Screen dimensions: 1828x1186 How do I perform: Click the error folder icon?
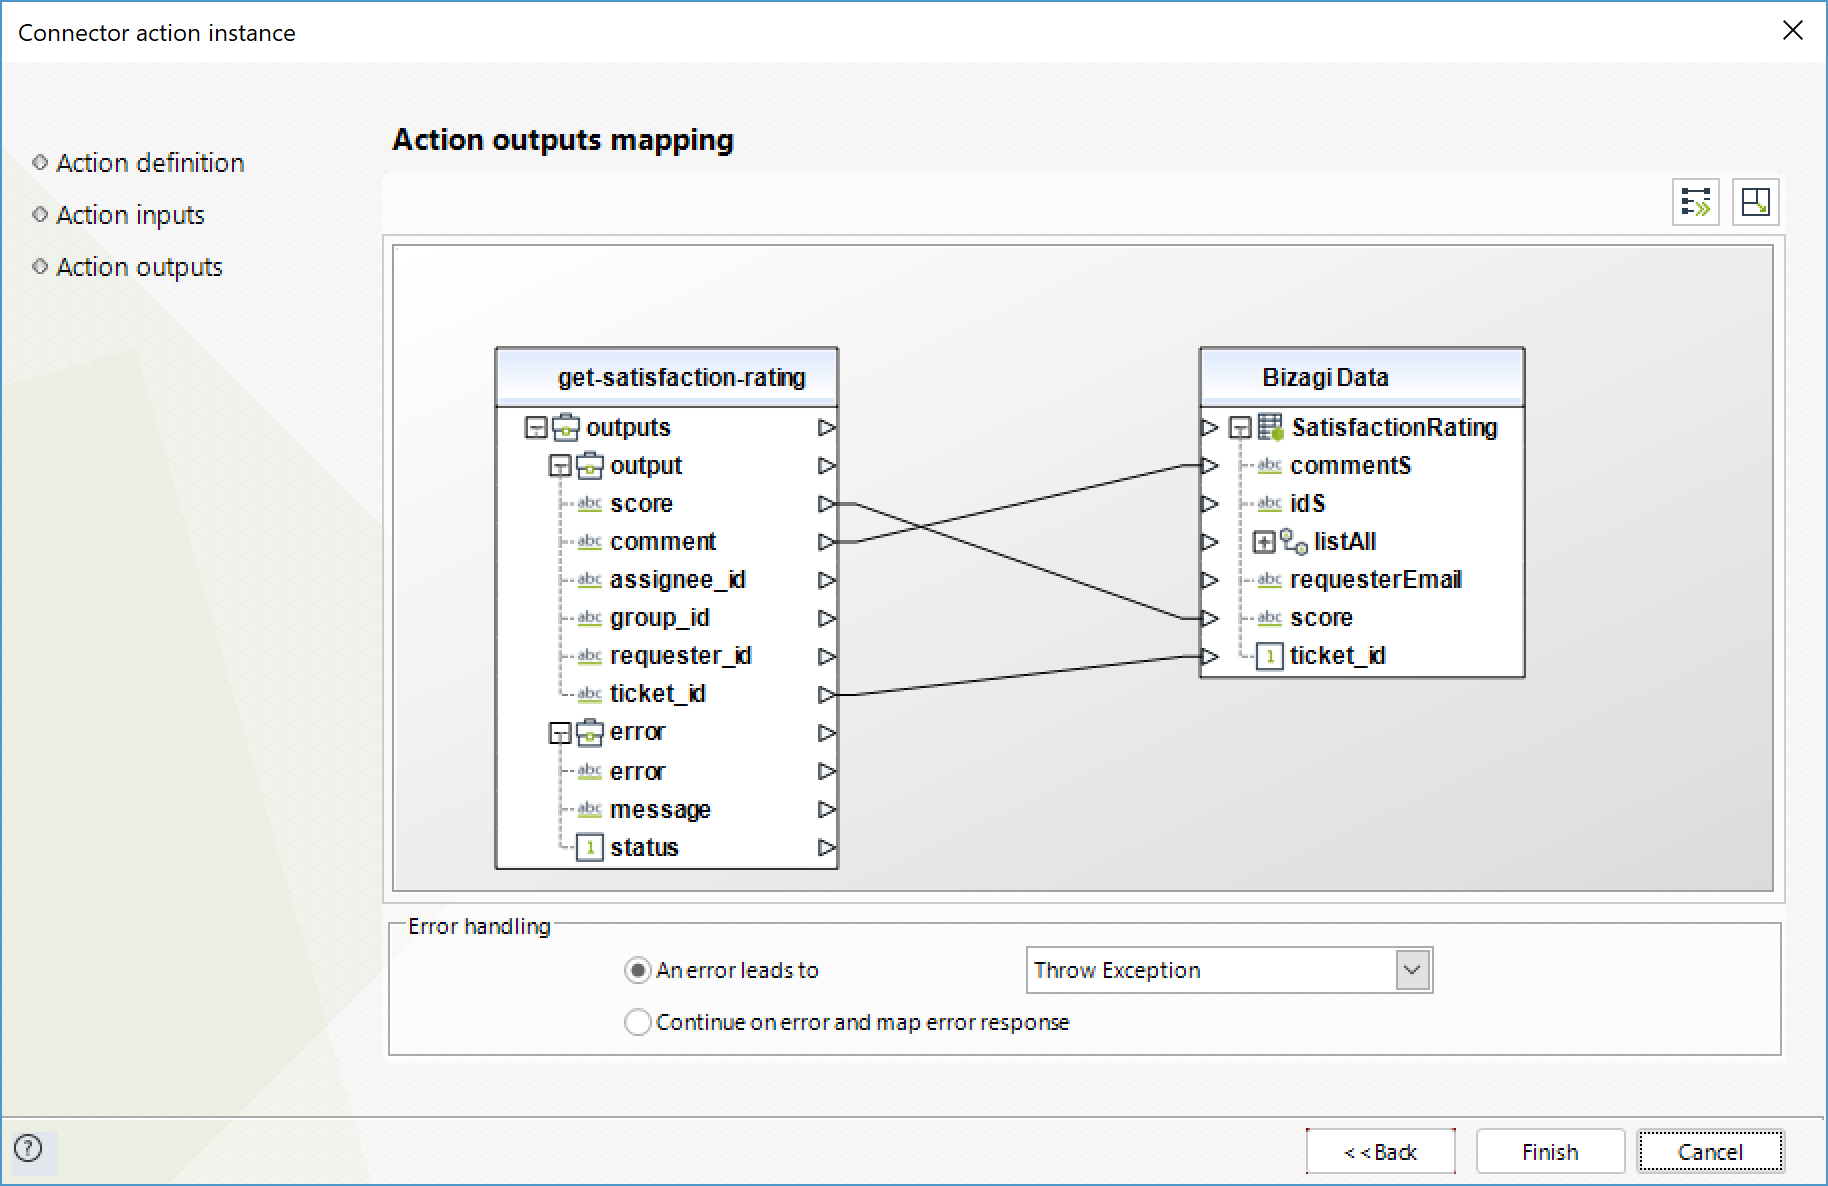(x=590, y=732)
